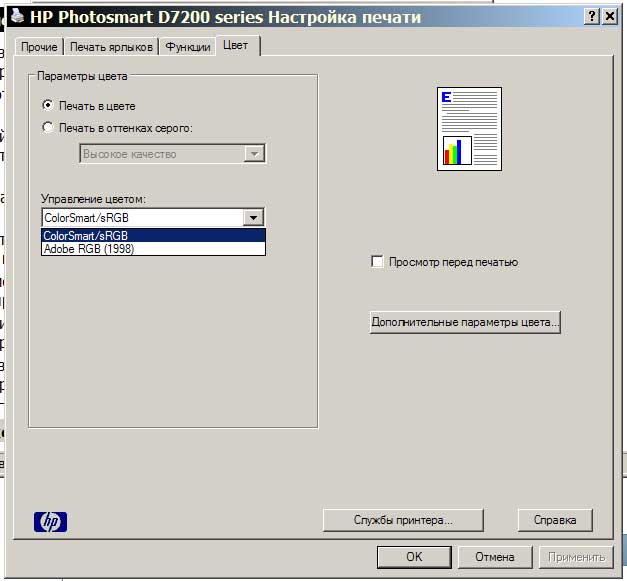Image resolution: width=627 pixels, height=581 pixels.
Task: Choose ColorSmart/sRGB from the list
Action: pyautogui.click(x=154, y=236)
